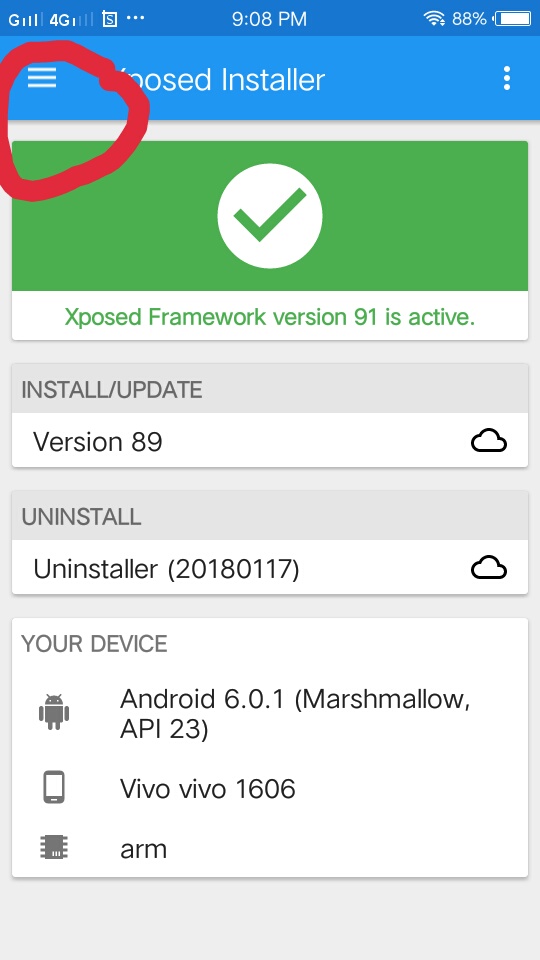Tap the green checkmark status icon

coord(269,216)
